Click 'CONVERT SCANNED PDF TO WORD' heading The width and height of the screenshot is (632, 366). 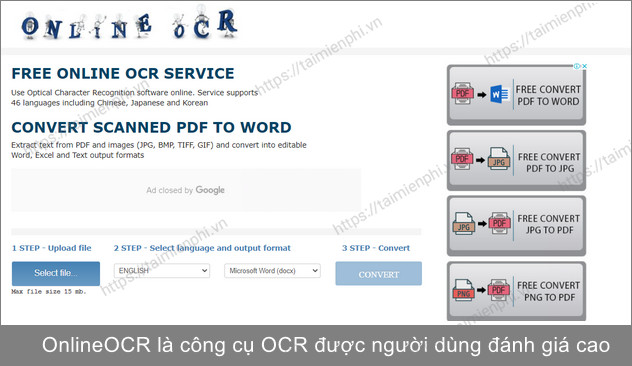pyautogui.click(x=152, y=127)
